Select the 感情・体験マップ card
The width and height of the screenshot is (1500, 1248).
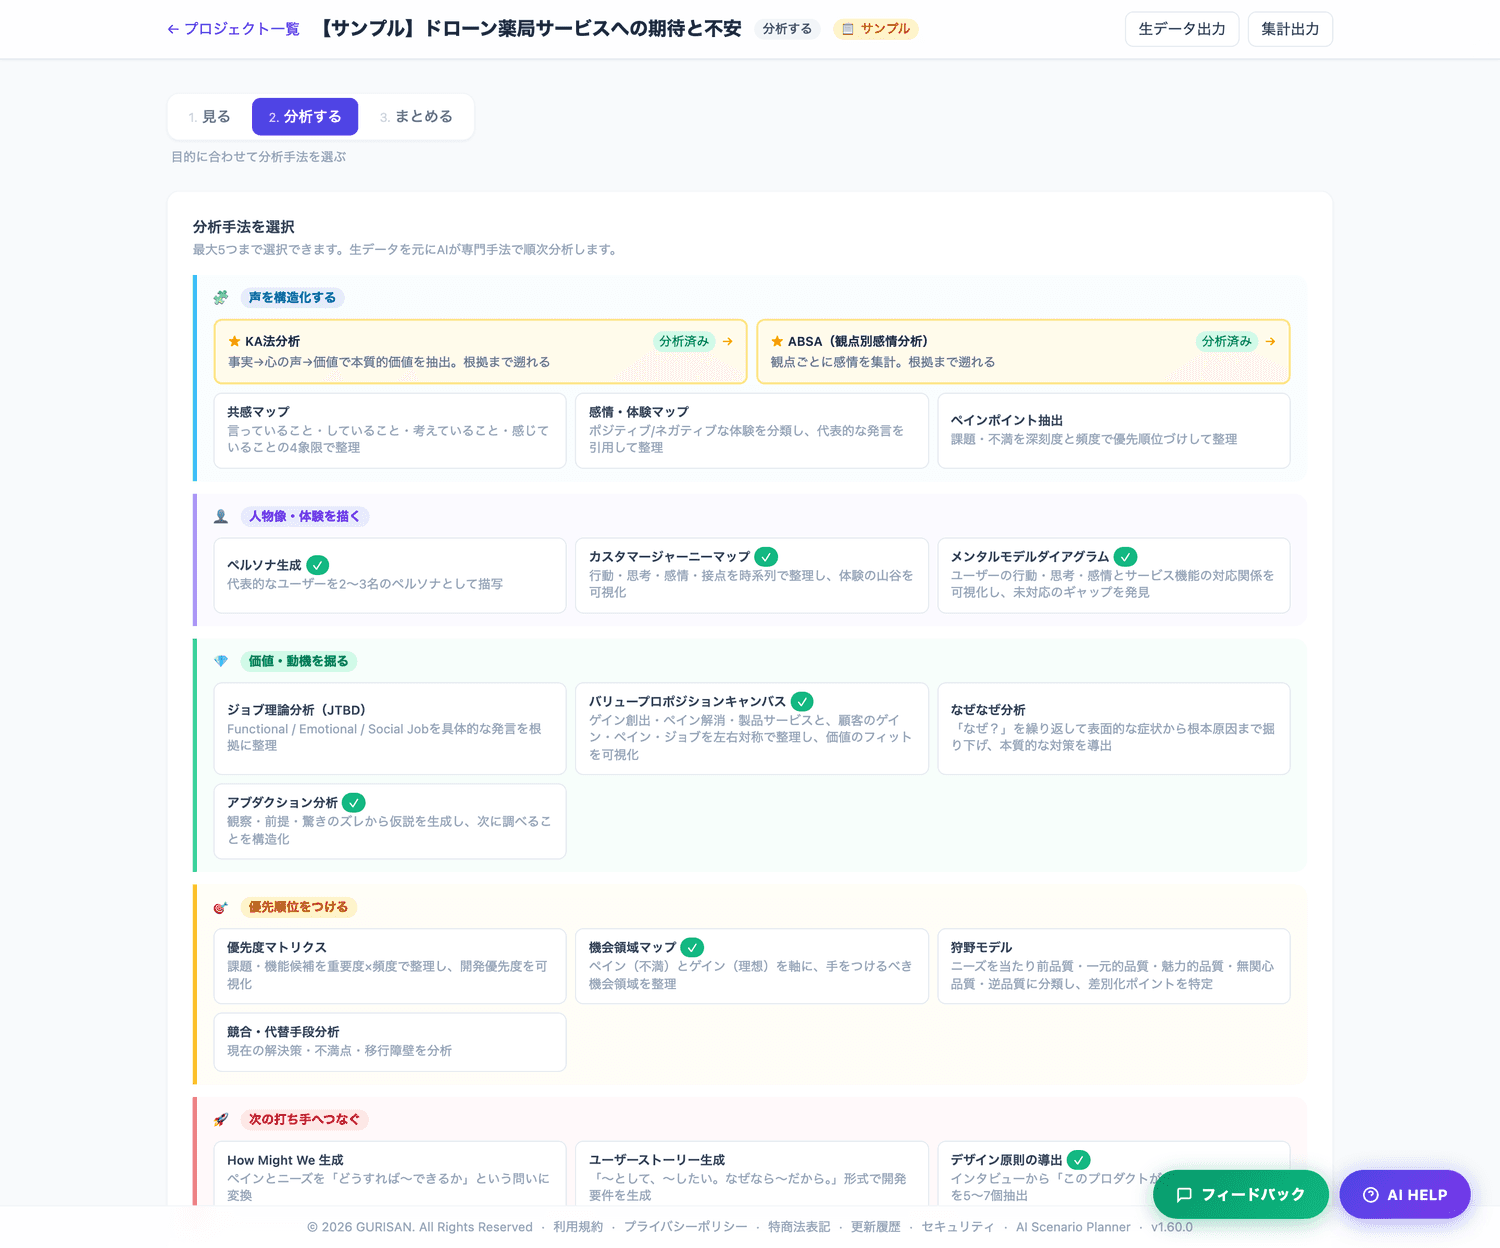[752, 430]
